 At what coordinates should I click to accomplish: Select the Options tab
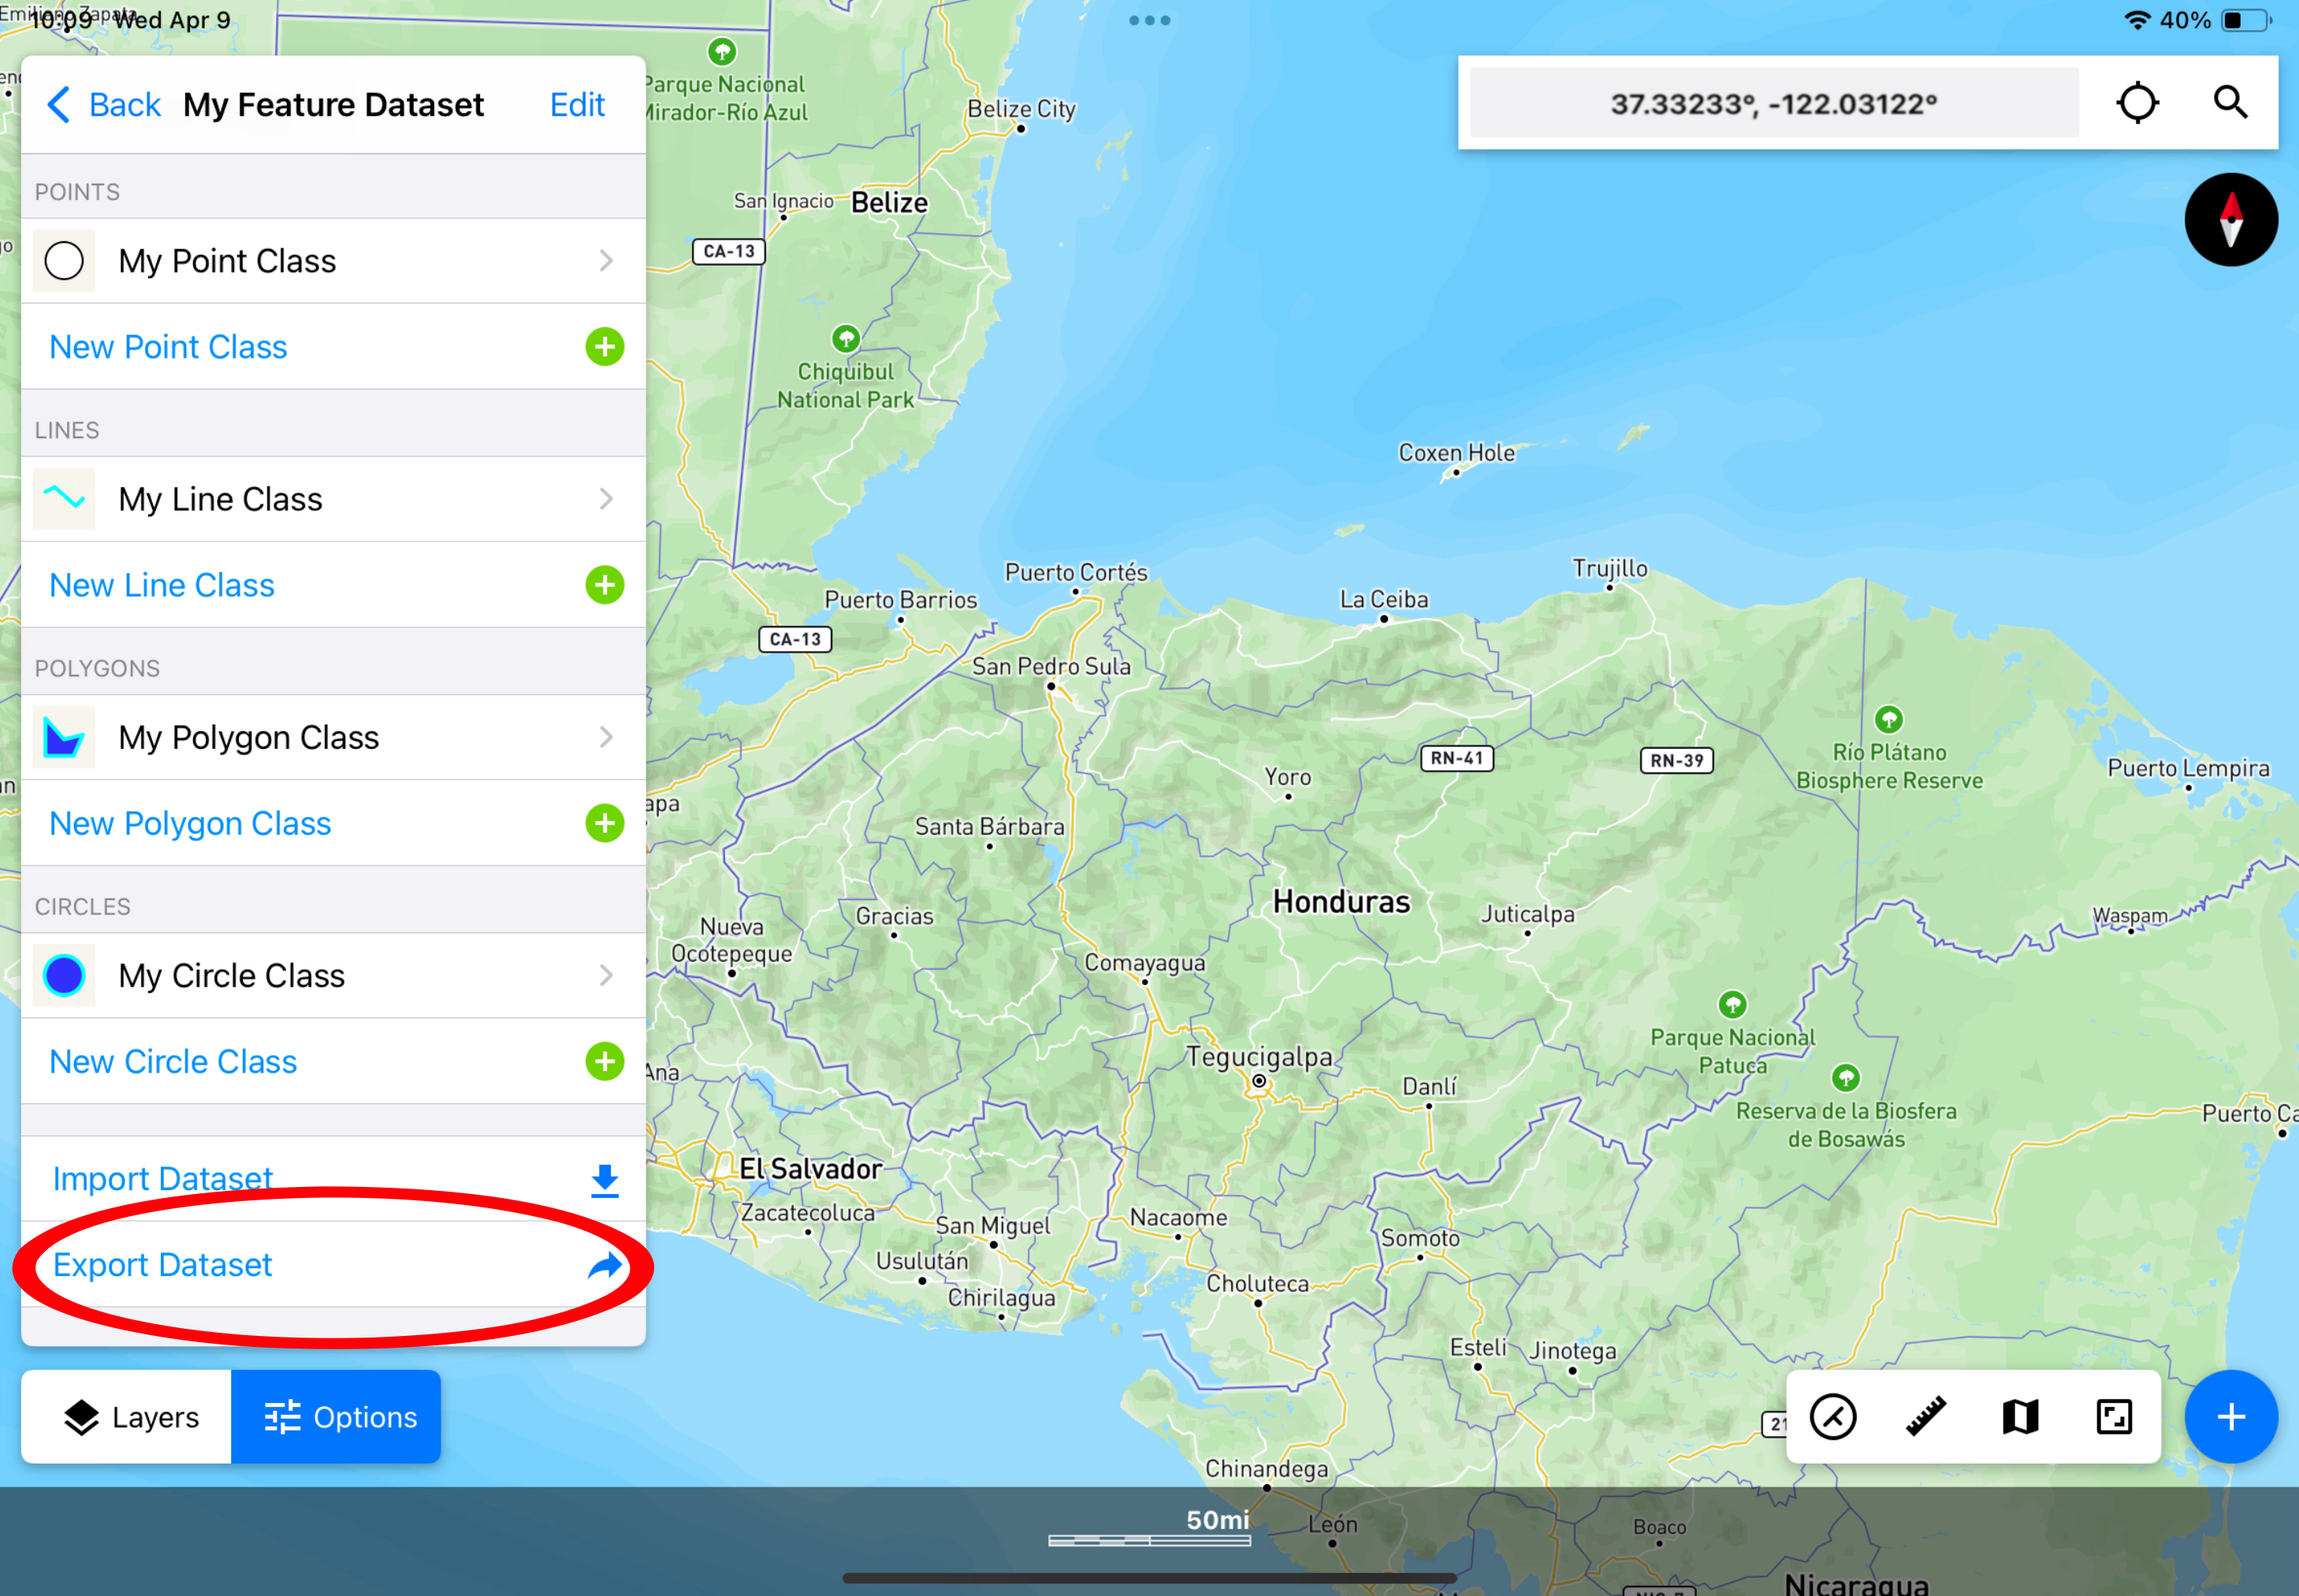click(x=338, y=1416)
